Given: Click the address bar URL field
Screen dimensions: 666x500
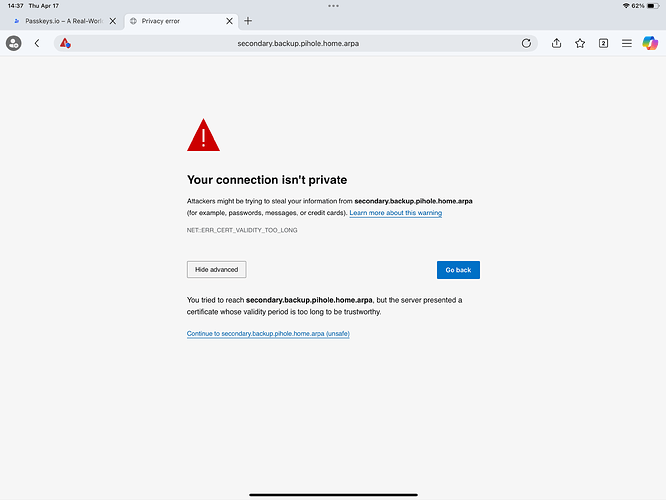Looking at the screenshot, I should point(298,43).
